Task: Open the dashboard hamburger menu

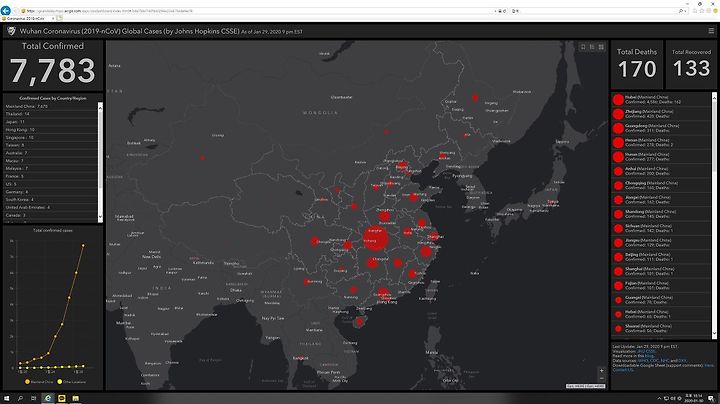Action: (711, 31)
